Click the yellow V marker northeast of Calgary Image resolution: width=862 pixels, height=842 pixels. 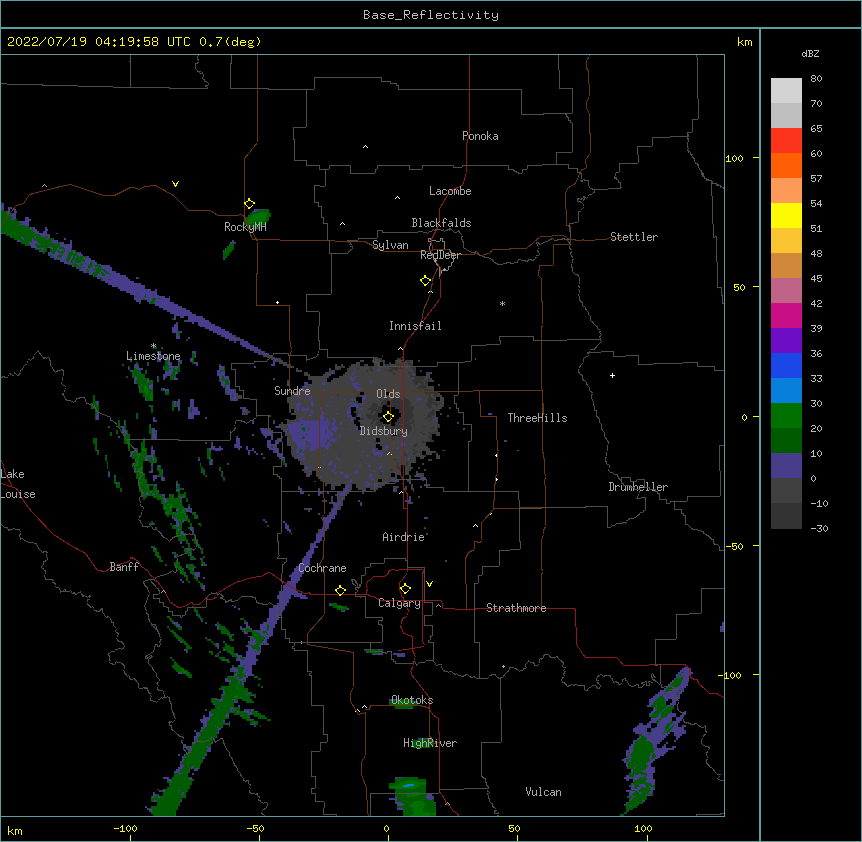point(429,584)
